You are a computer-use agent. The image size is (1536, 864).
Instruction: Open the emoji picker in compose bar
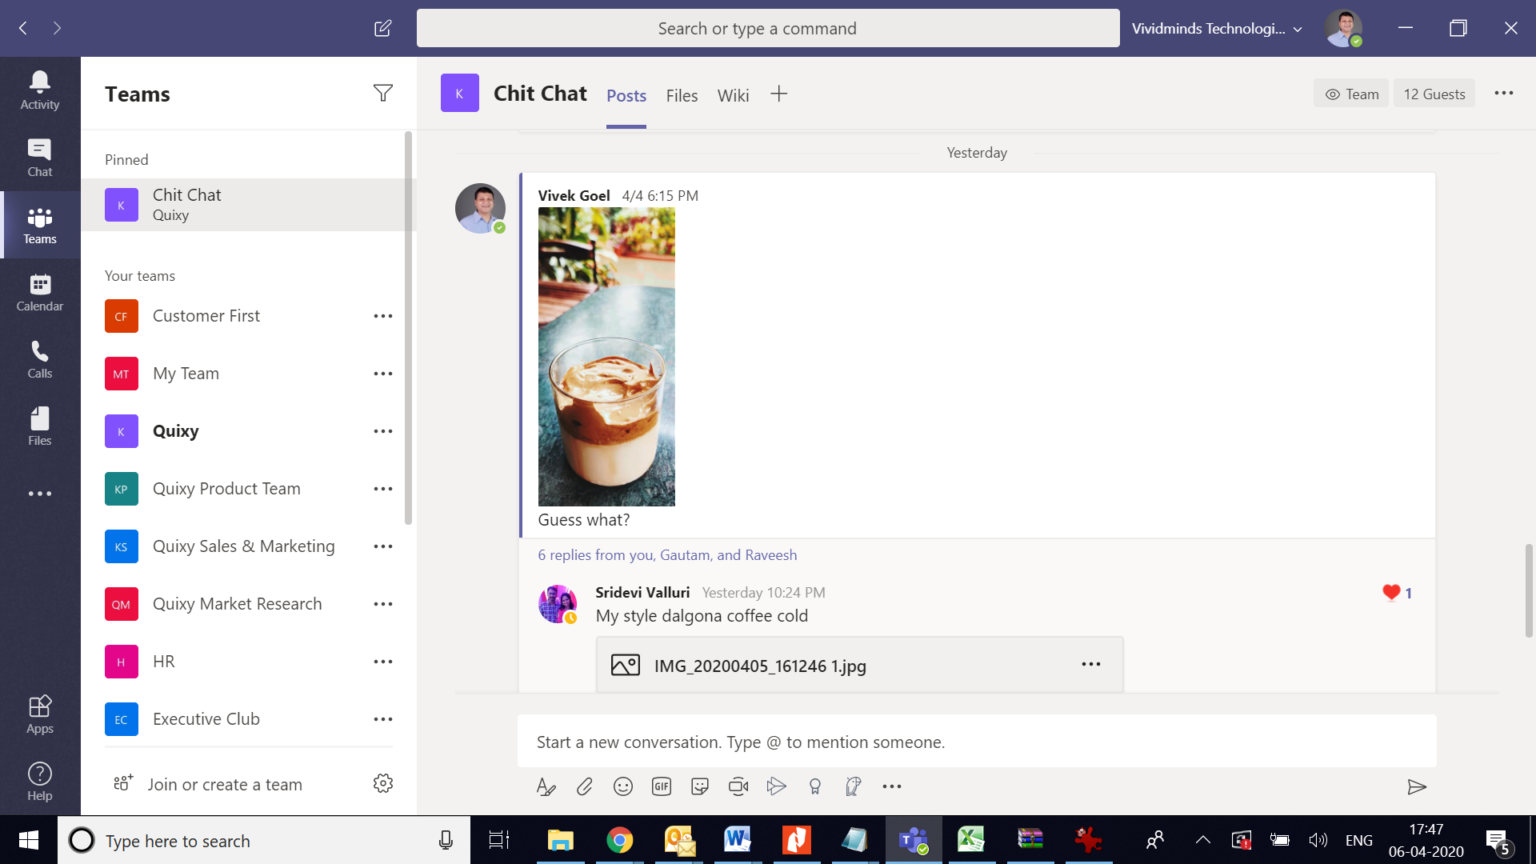pyautogui.click(x=623, y=787)
